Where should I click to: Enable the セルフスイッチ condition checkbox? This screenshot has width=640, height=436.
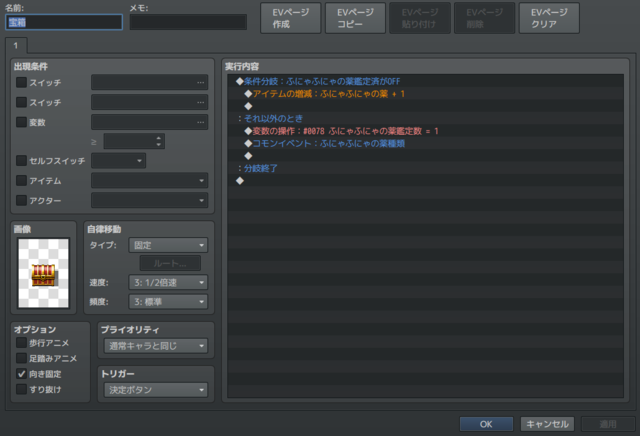21,161
